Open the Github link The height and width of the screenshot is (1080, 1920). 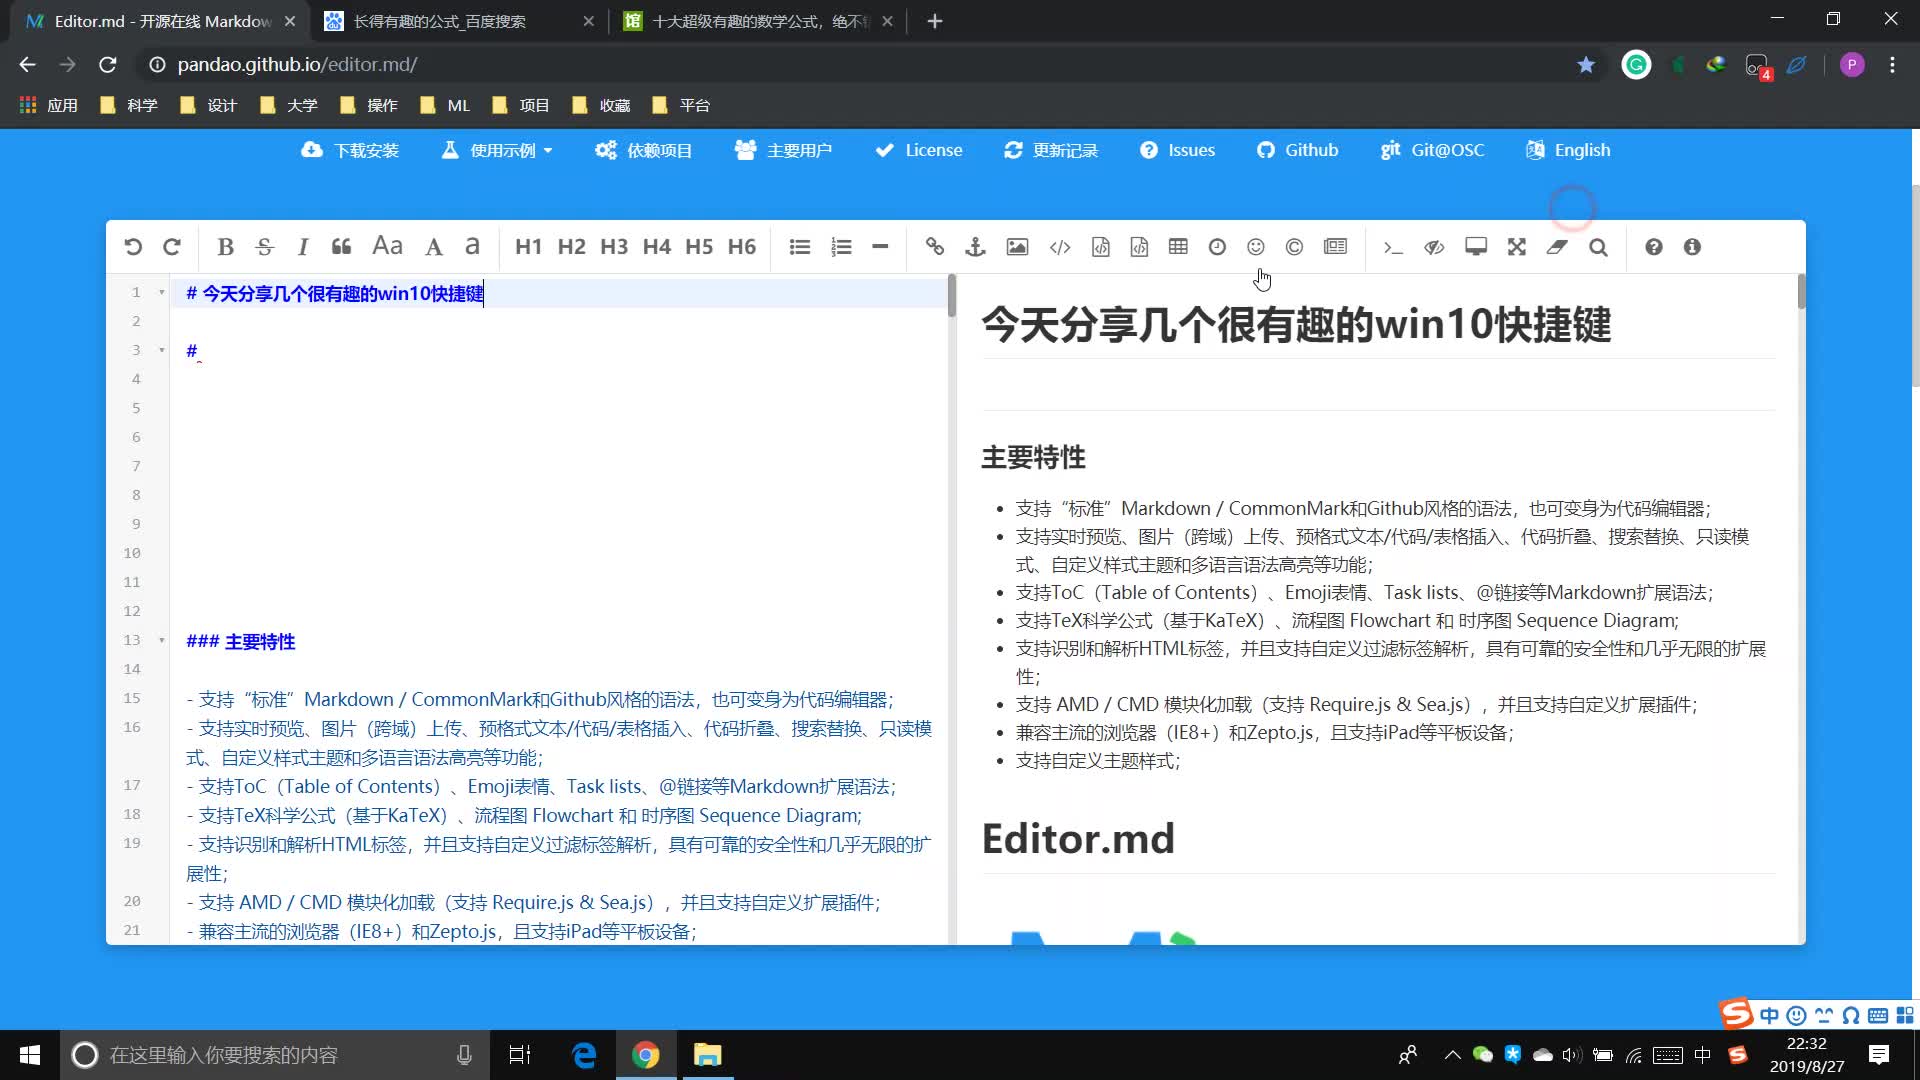(x=1297, y=150)
